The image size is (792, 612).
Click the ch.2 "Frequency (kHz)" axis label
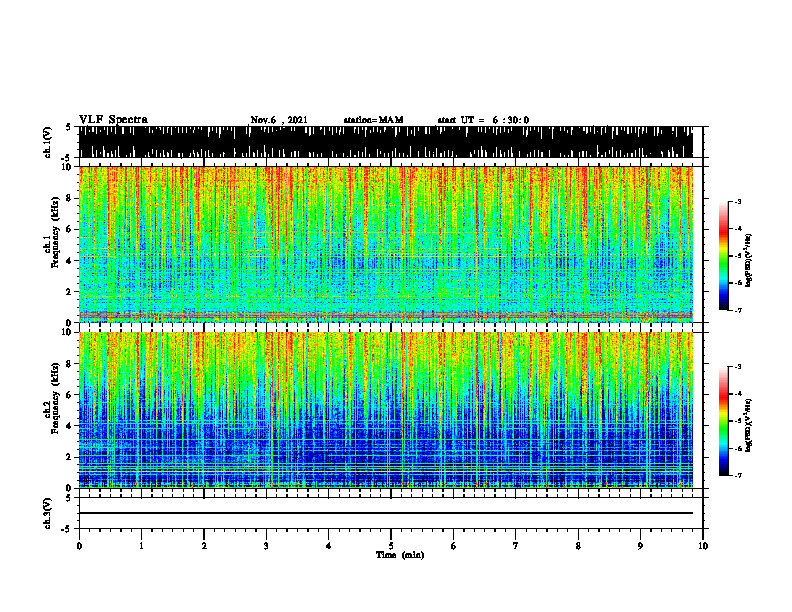pyautogui.click(x=55, y=398)
